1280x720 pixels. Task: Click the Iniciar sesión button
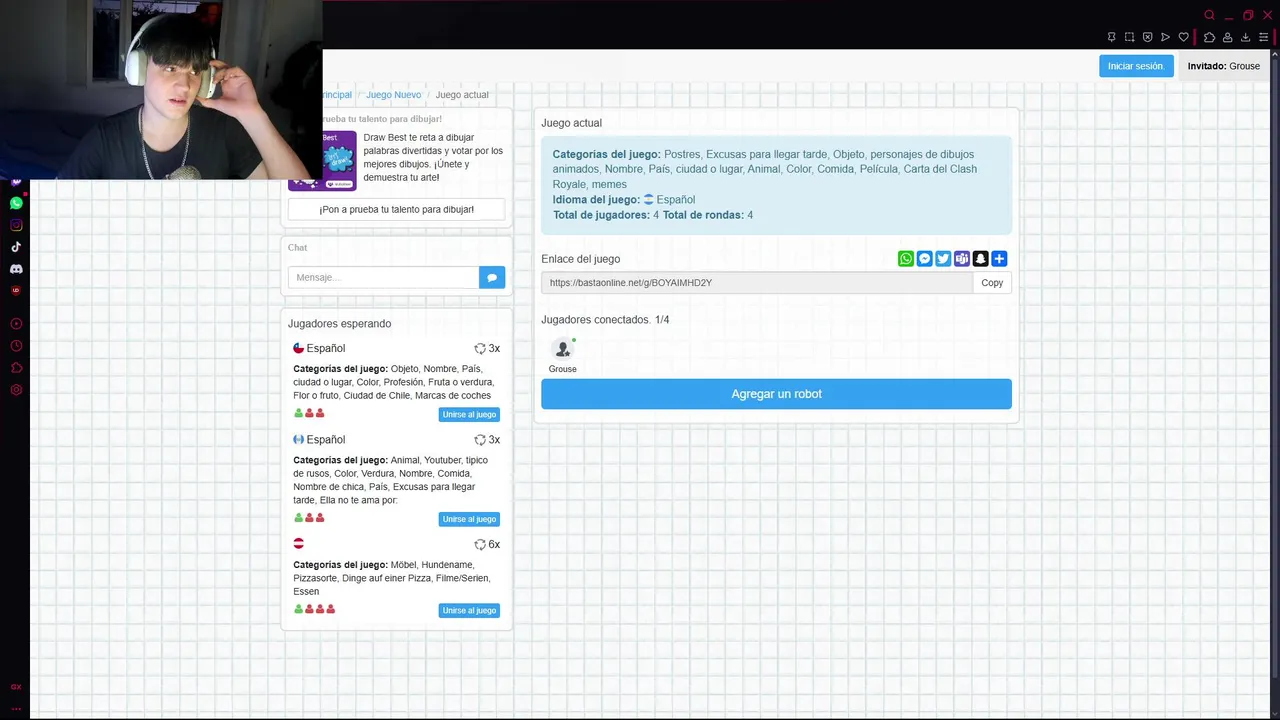pyautogui.click(x=1136, y=66)
